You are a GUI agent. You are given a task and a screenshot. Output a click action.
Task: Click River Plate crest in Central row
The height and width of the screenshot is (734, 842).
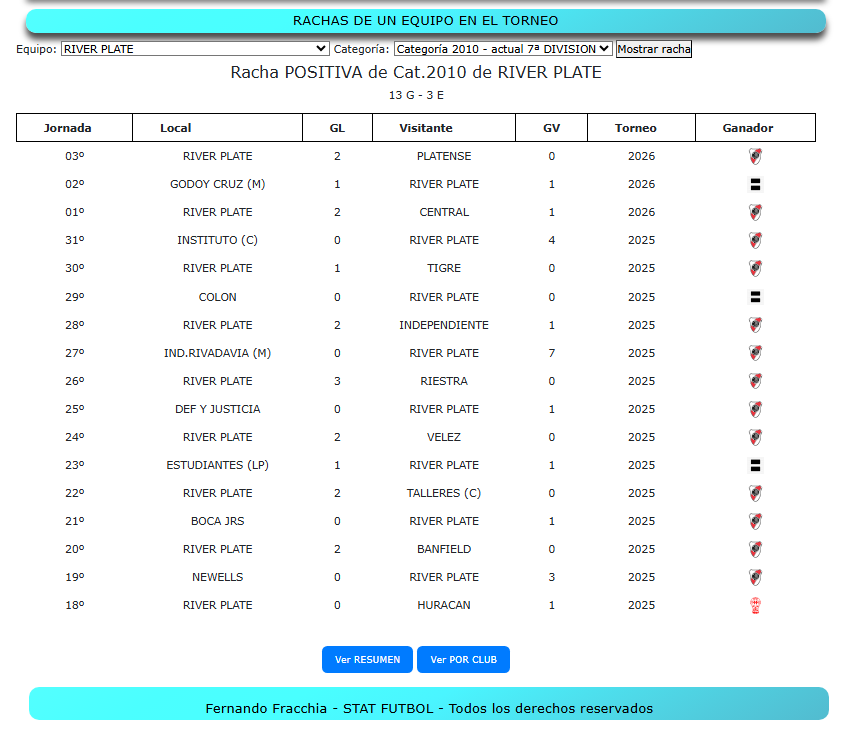pyautogui.click(x=755, y=212)
